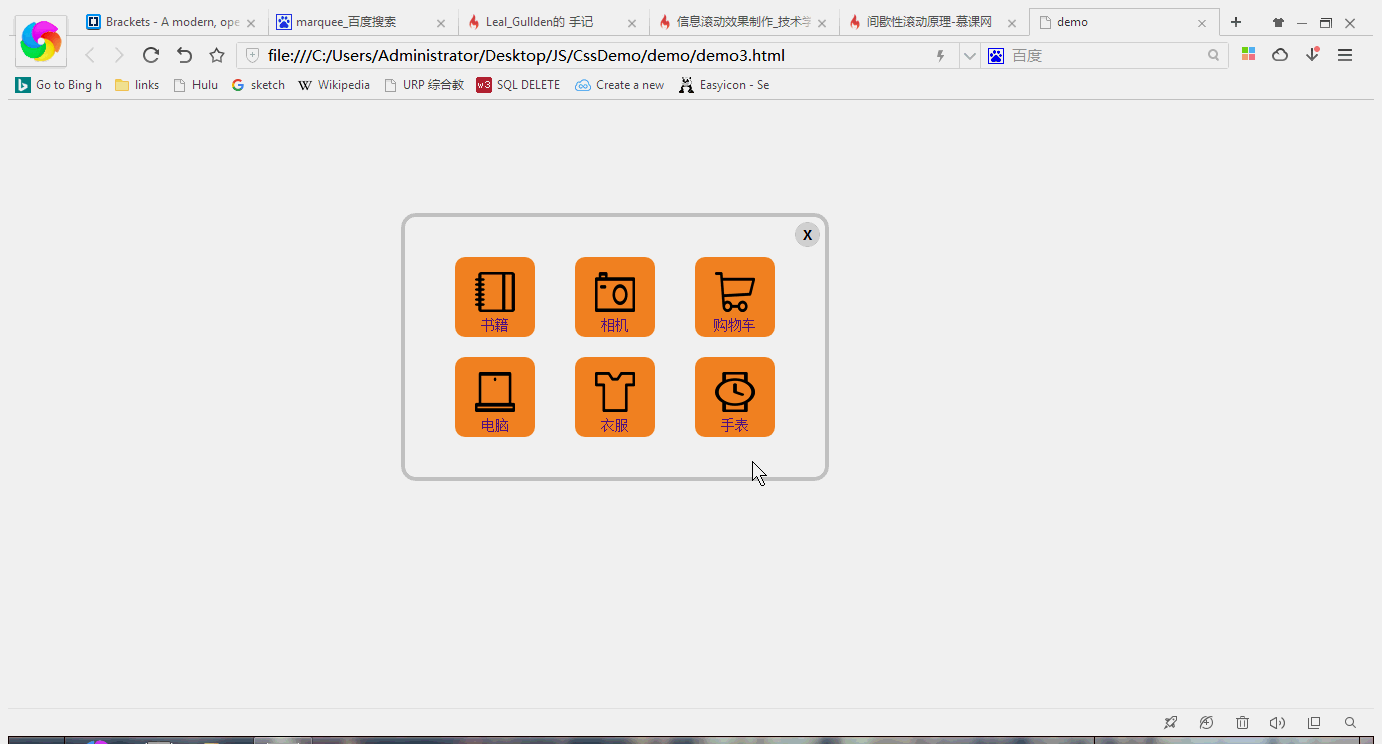Image resolution: width=1382 pixels, height=744 pixels.
Task: Open the 手表 watch icon
Action: (x=734, y=397)
